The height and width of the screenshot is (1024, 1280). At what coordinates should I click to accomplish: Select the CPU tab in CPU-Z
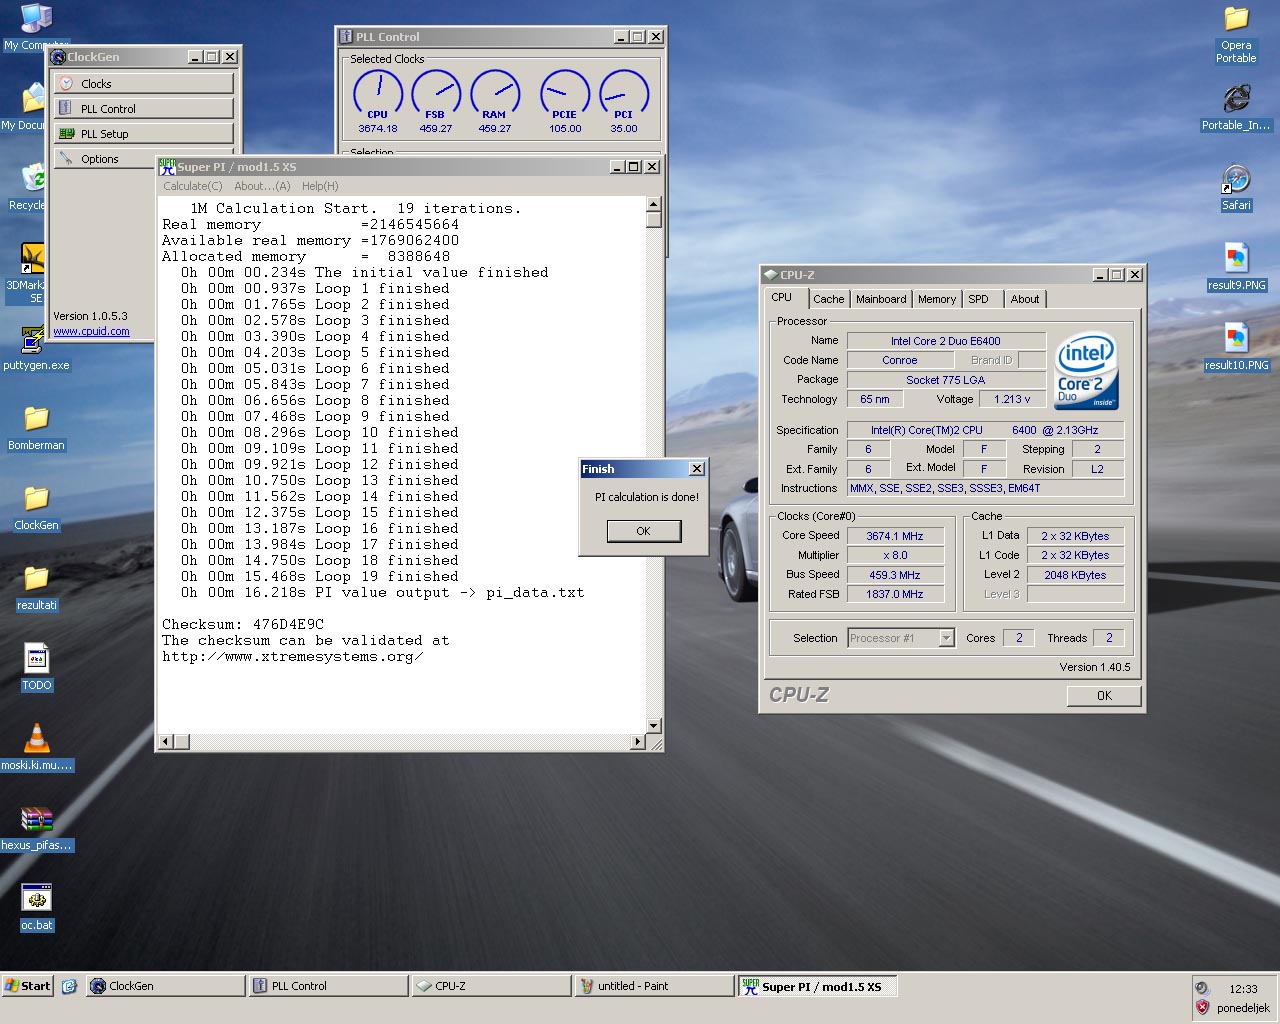782,298
